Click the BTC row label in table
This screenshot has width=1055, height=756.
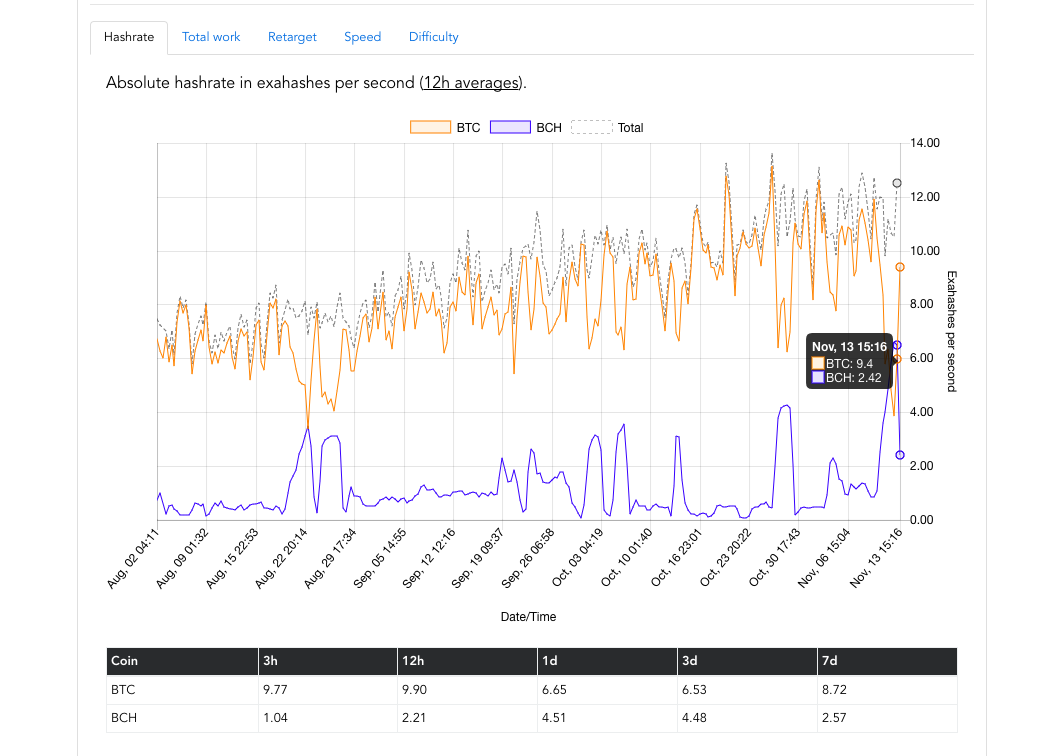pos(123,689)
